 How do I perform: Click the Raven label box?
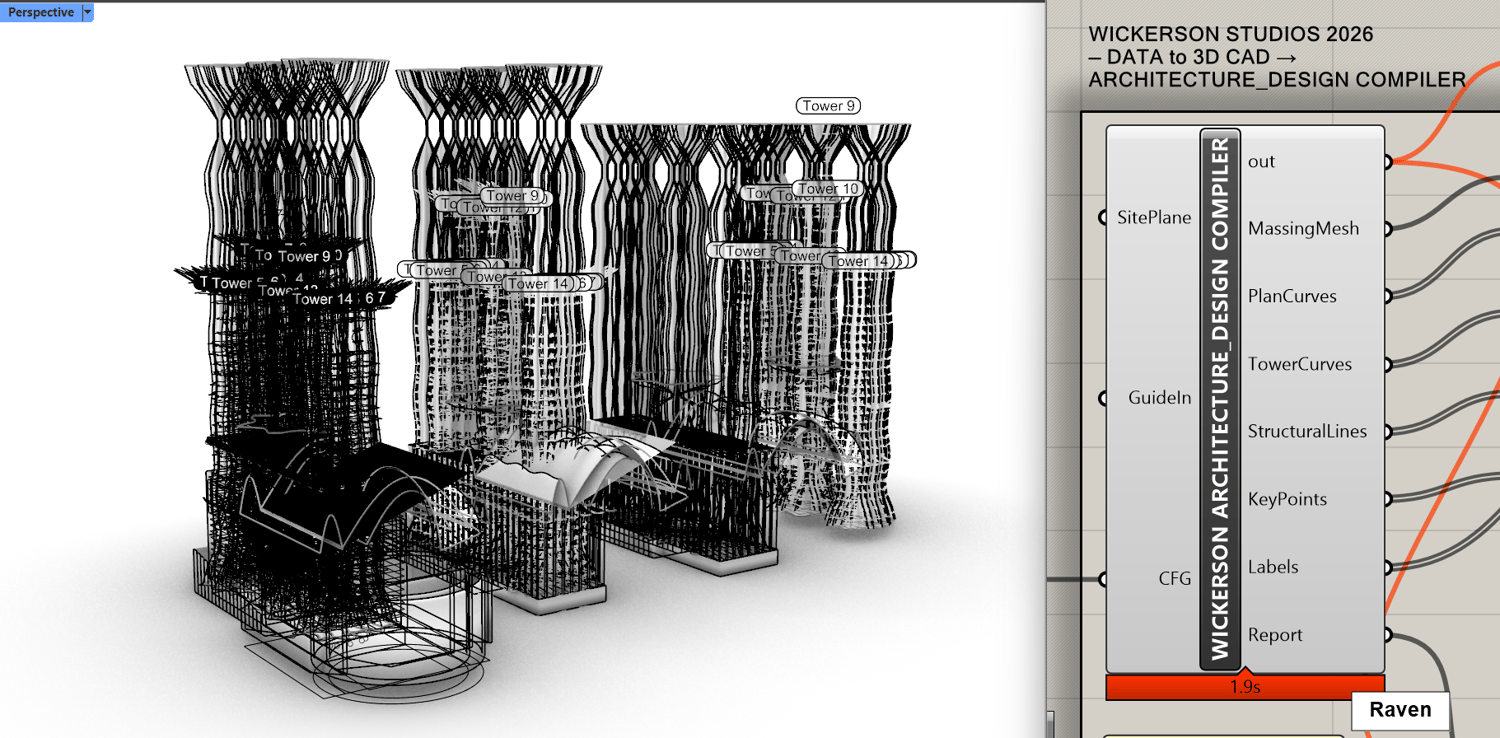[x=1400, y=710]
